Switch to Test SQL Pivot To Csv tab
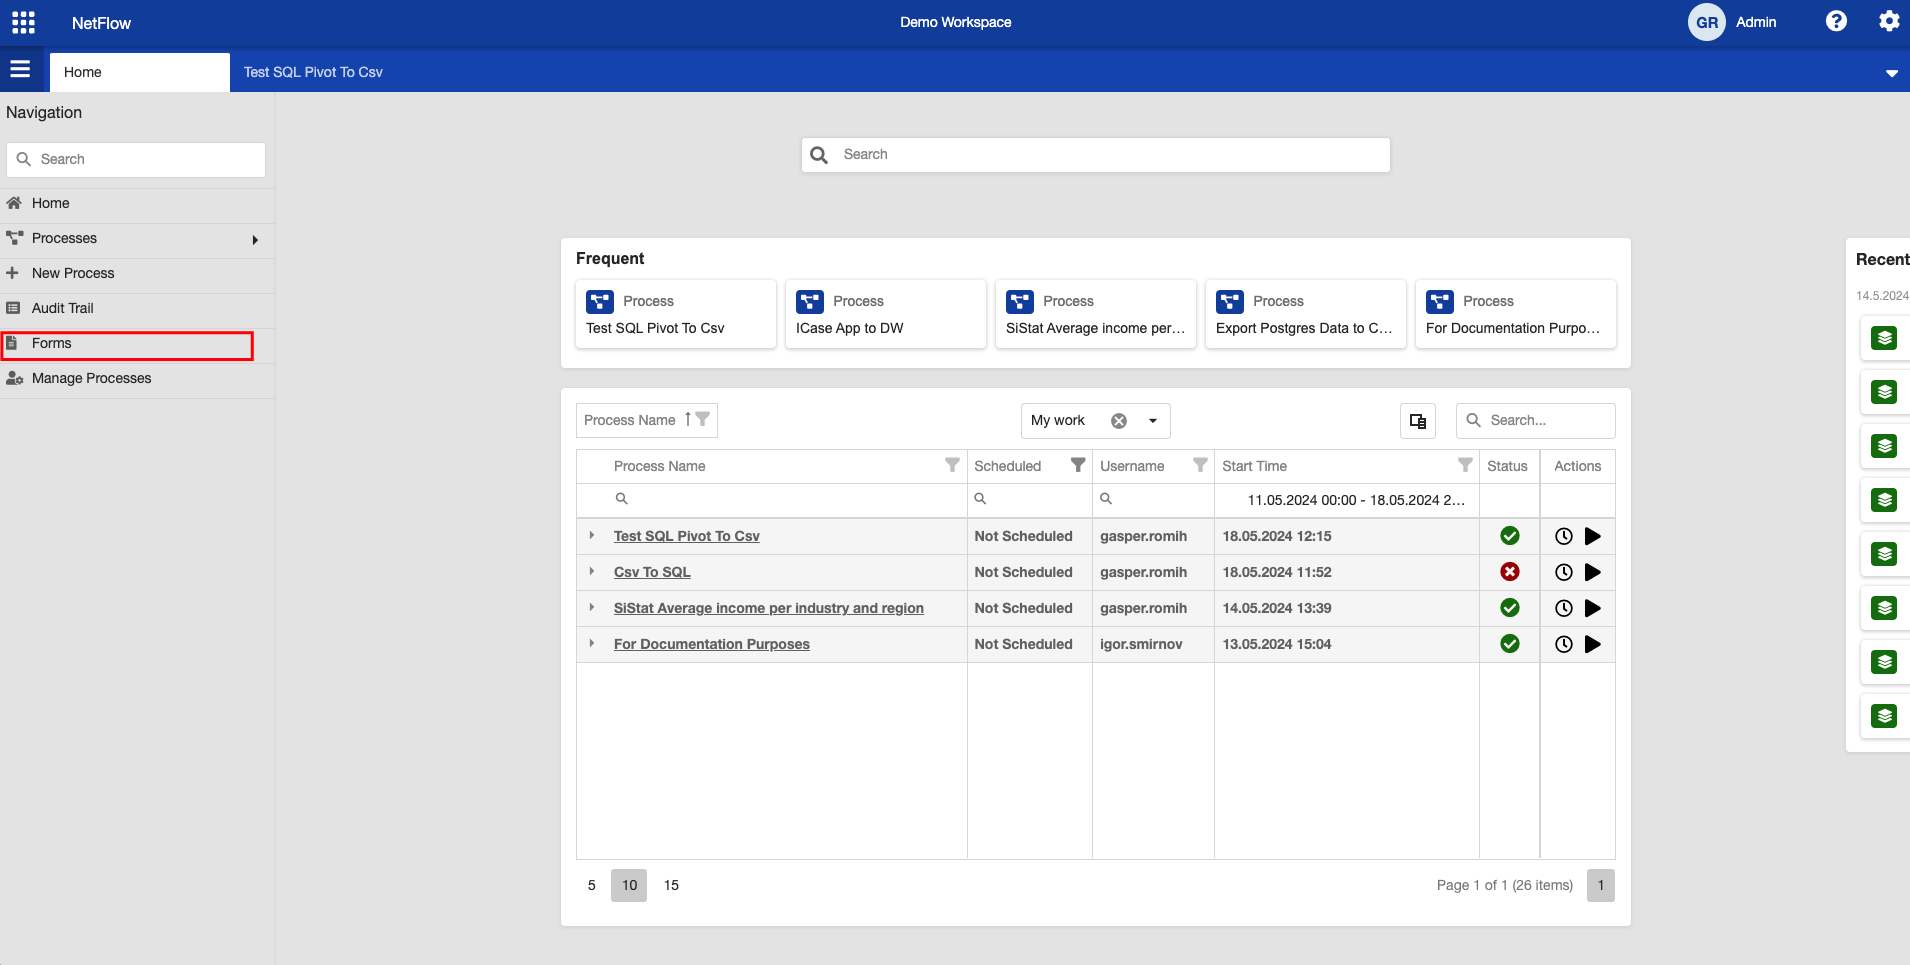 pos(313,72)
